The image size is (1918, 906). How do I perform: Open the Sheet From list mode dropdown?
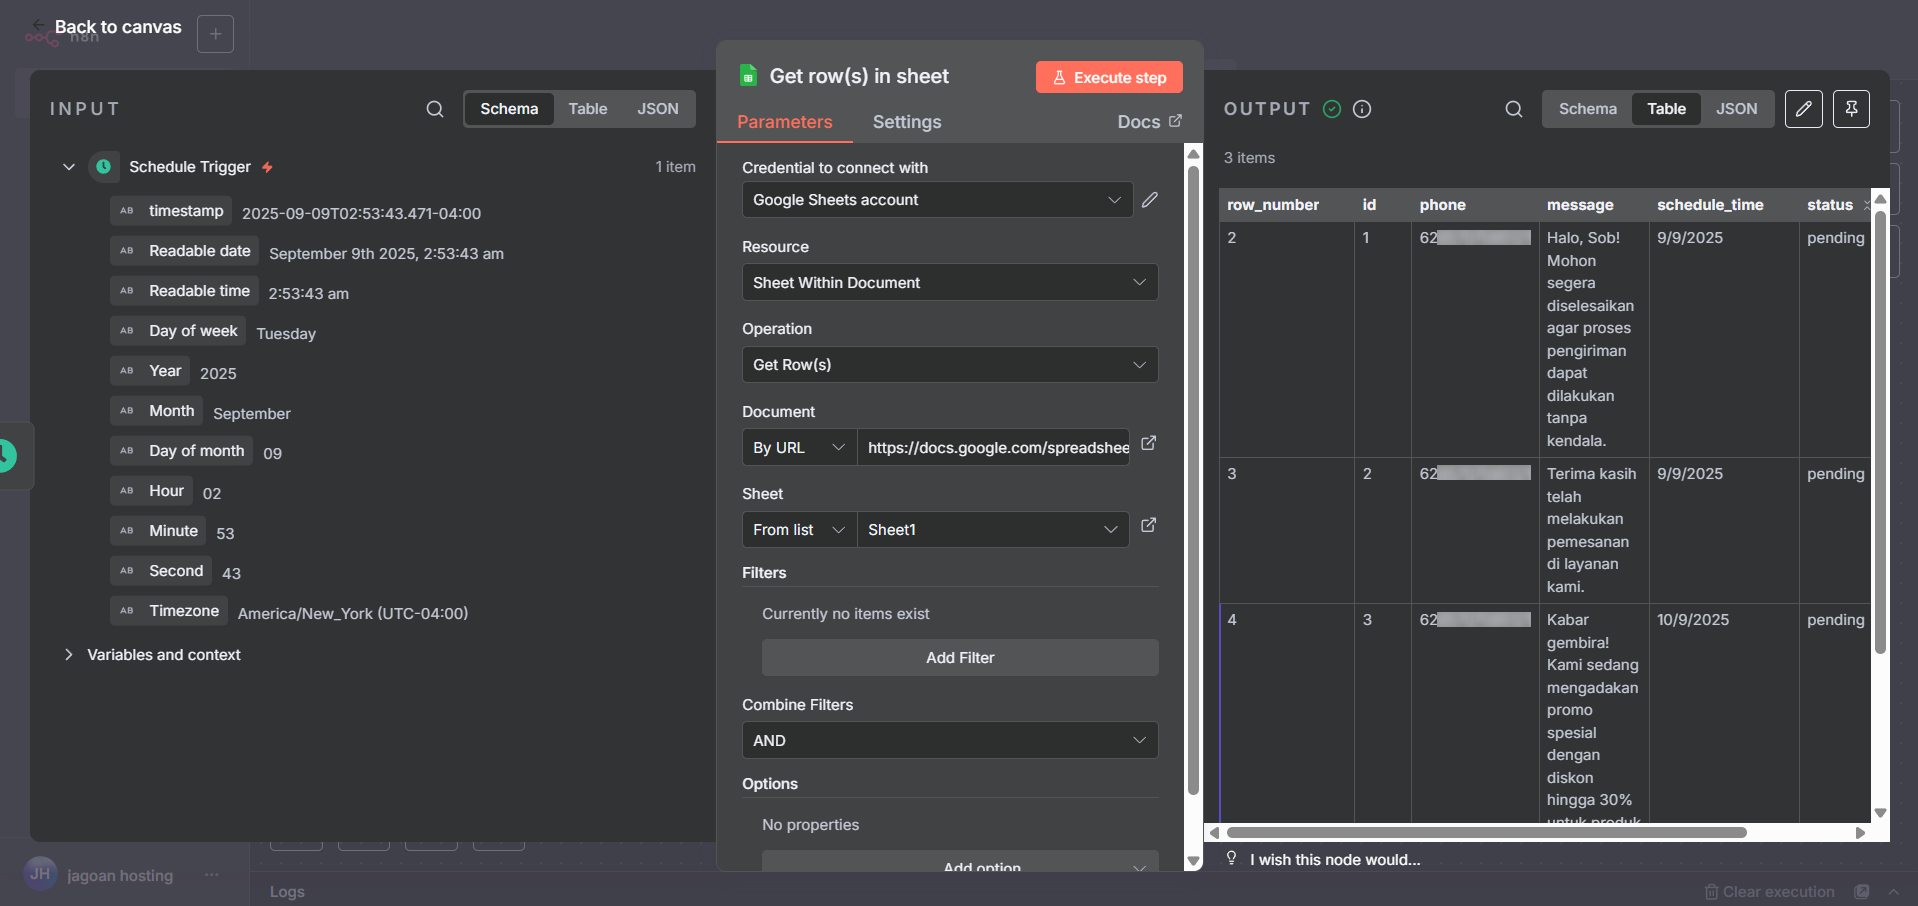[799, 530]
